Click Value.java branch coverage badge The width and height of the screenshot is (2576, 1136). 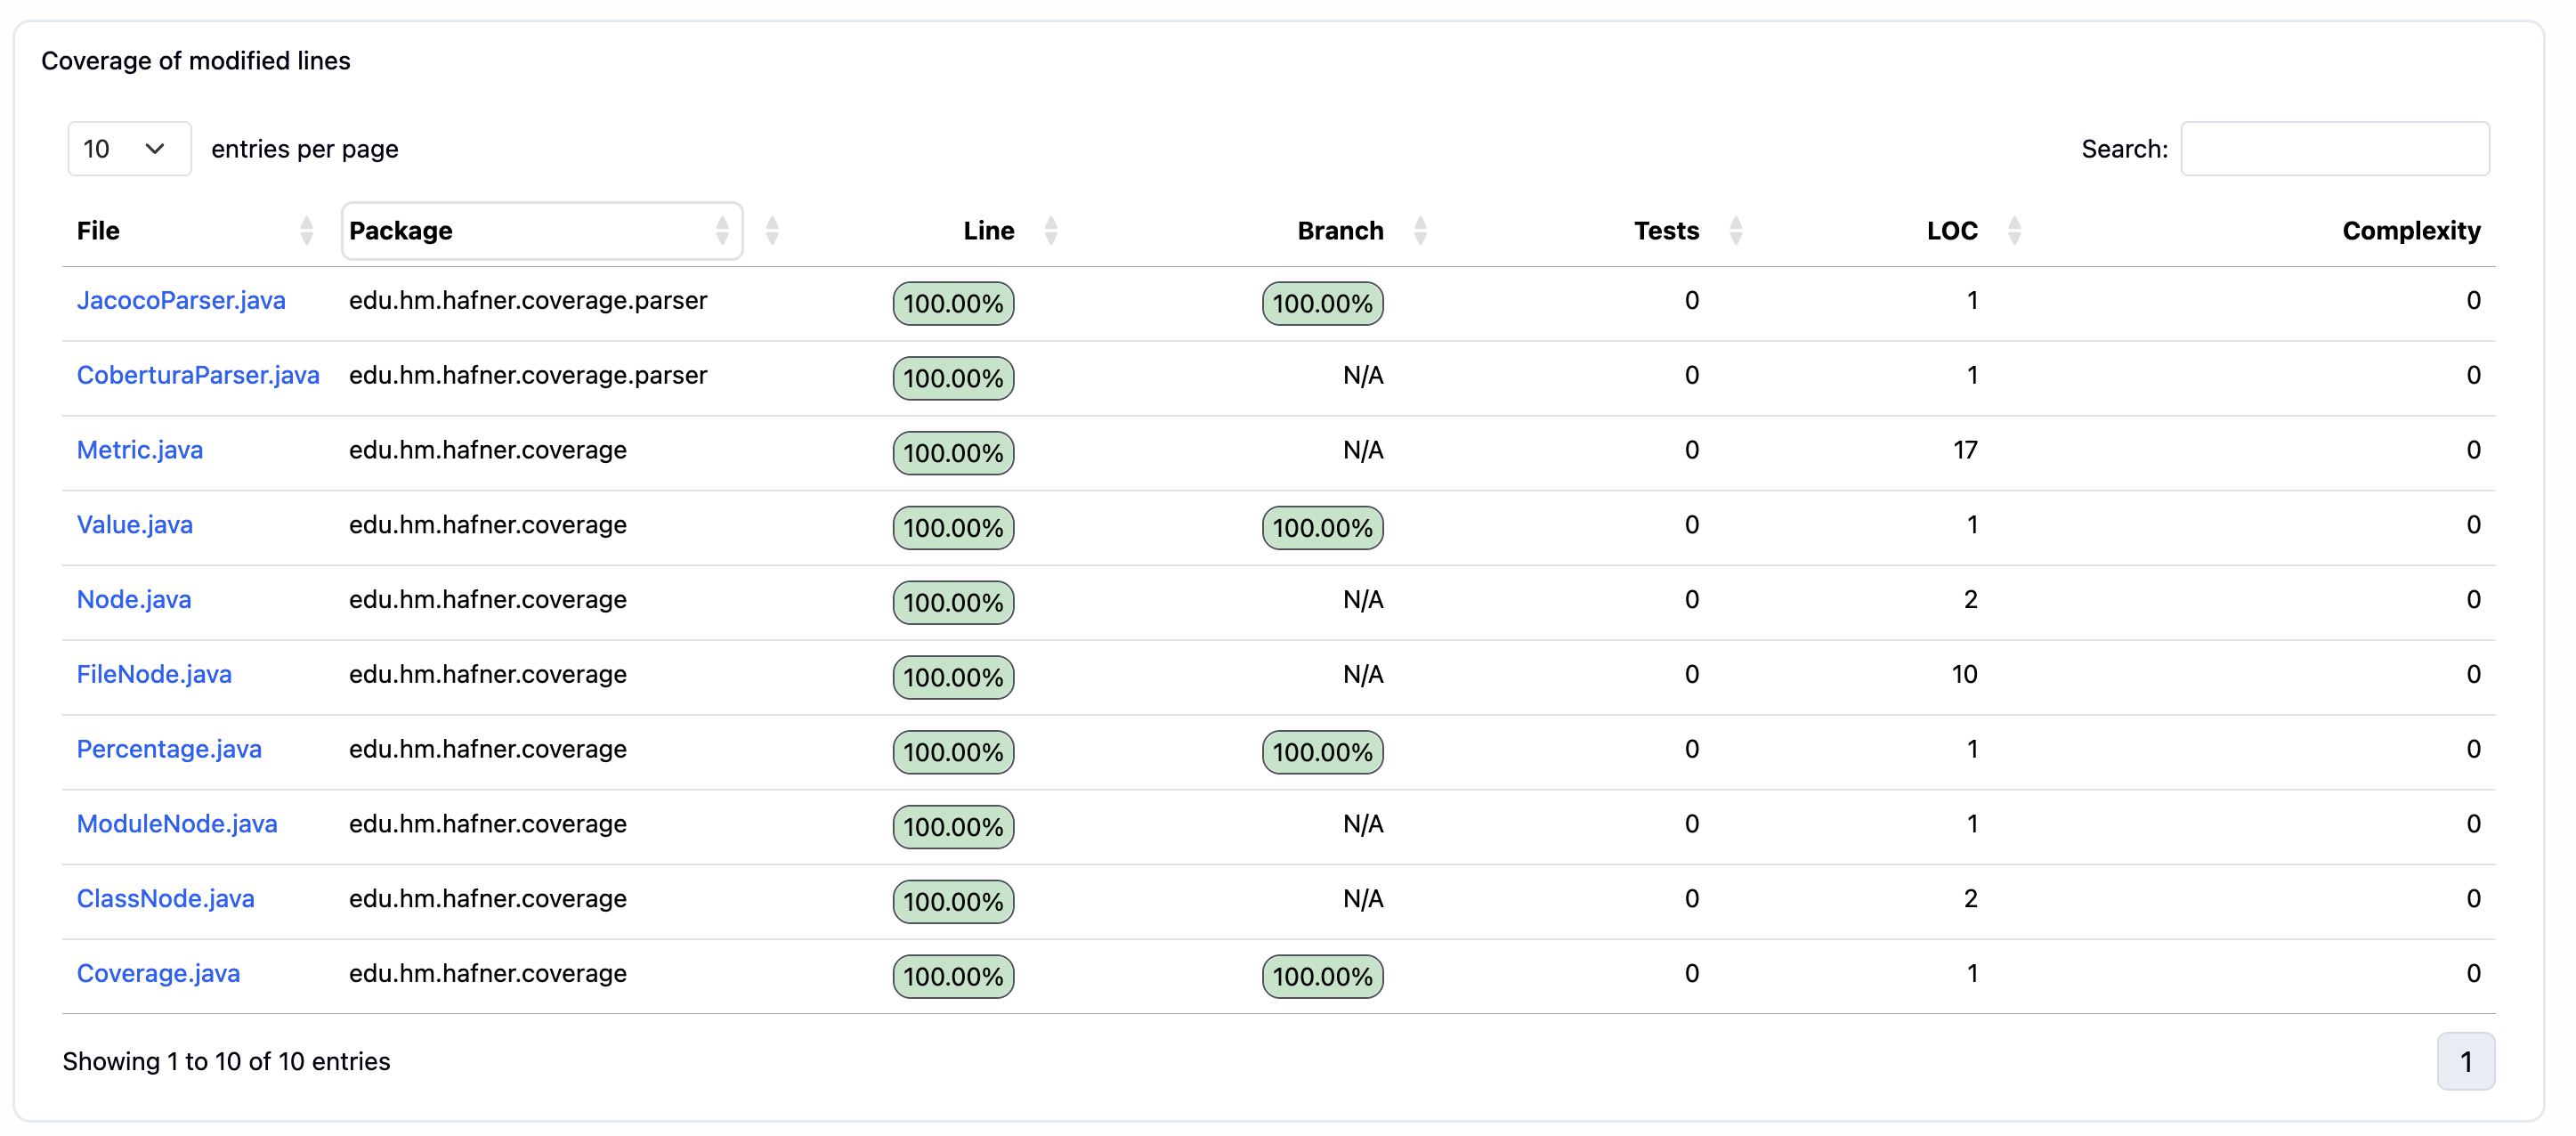[1322, 528]
